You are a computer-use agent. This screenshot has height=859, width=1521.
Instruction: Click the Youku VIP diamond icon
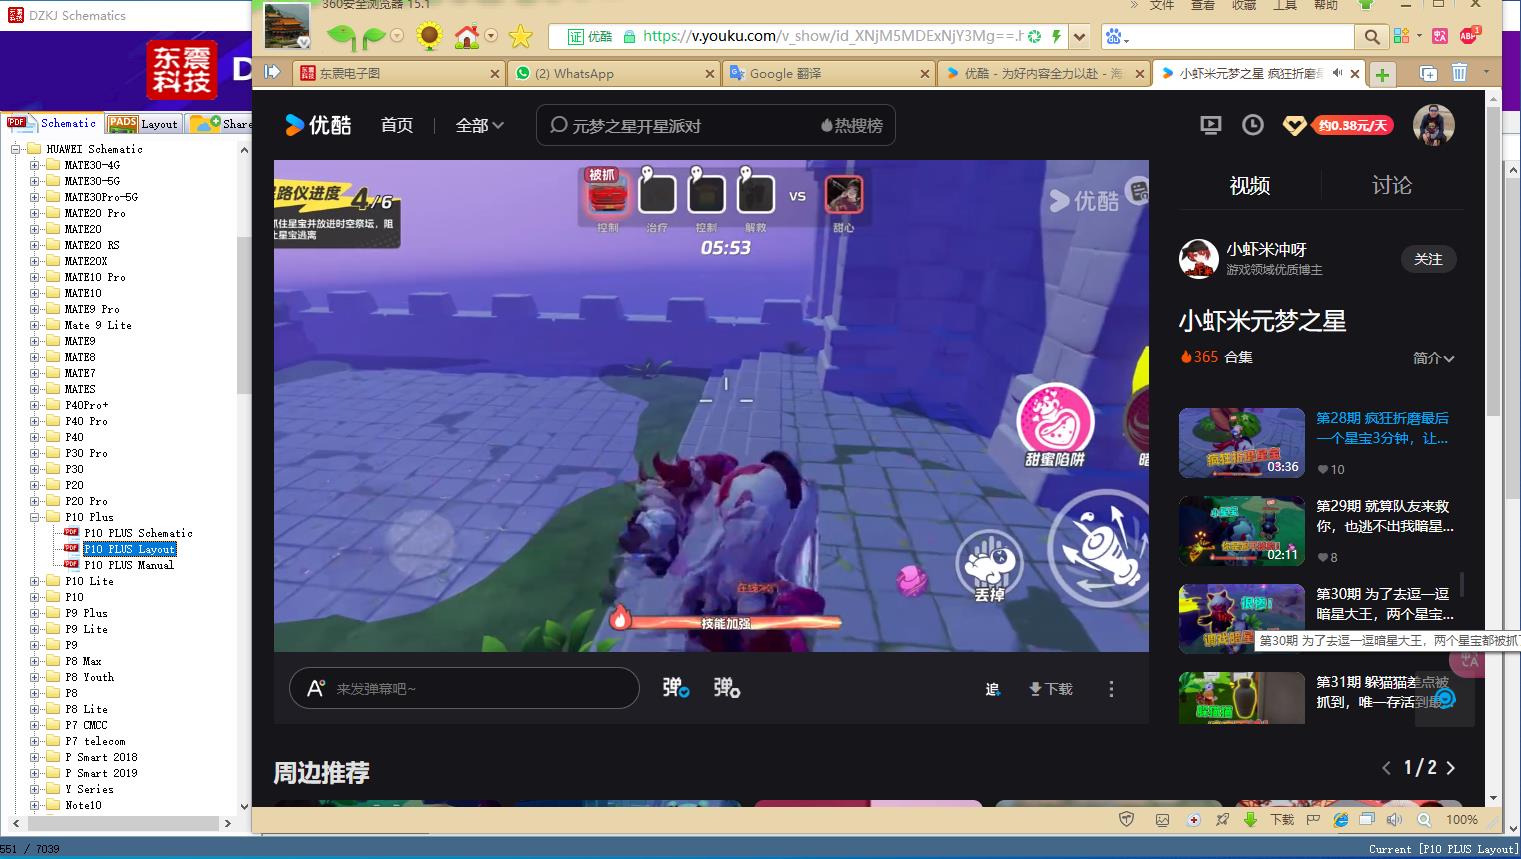coord(1294,126)
